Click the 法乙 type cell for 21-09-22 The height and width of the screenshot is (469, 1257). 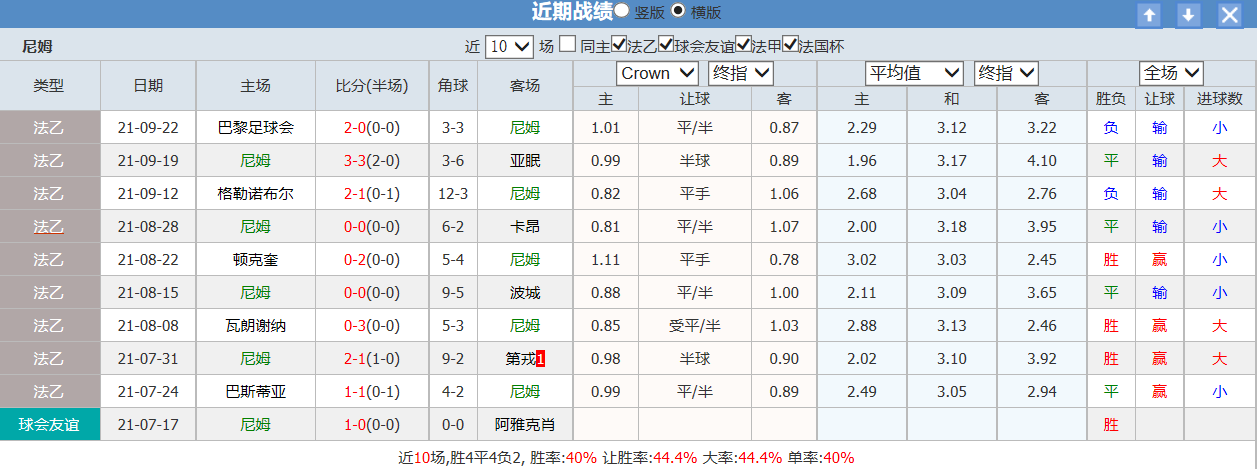(50, 128)
